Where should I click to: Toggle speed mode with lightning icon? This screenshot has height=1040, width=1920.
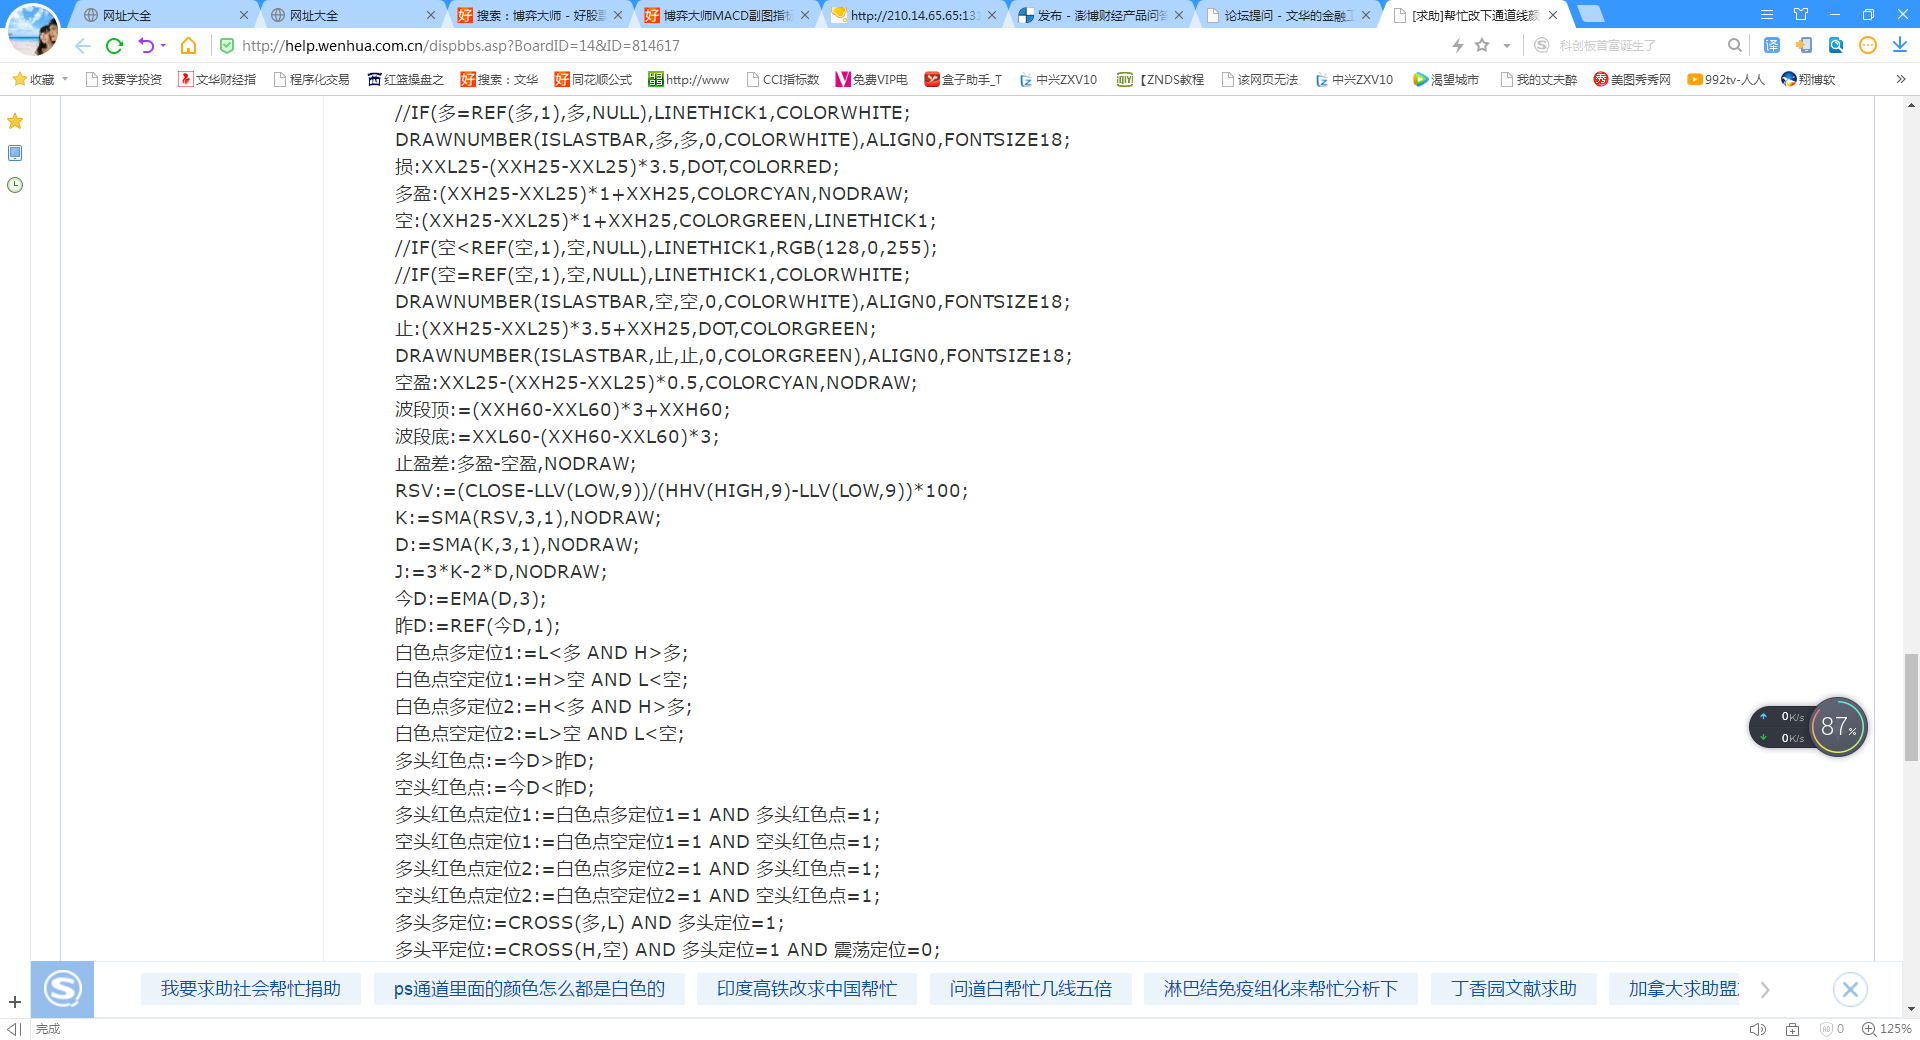[x=1457, y=45]
